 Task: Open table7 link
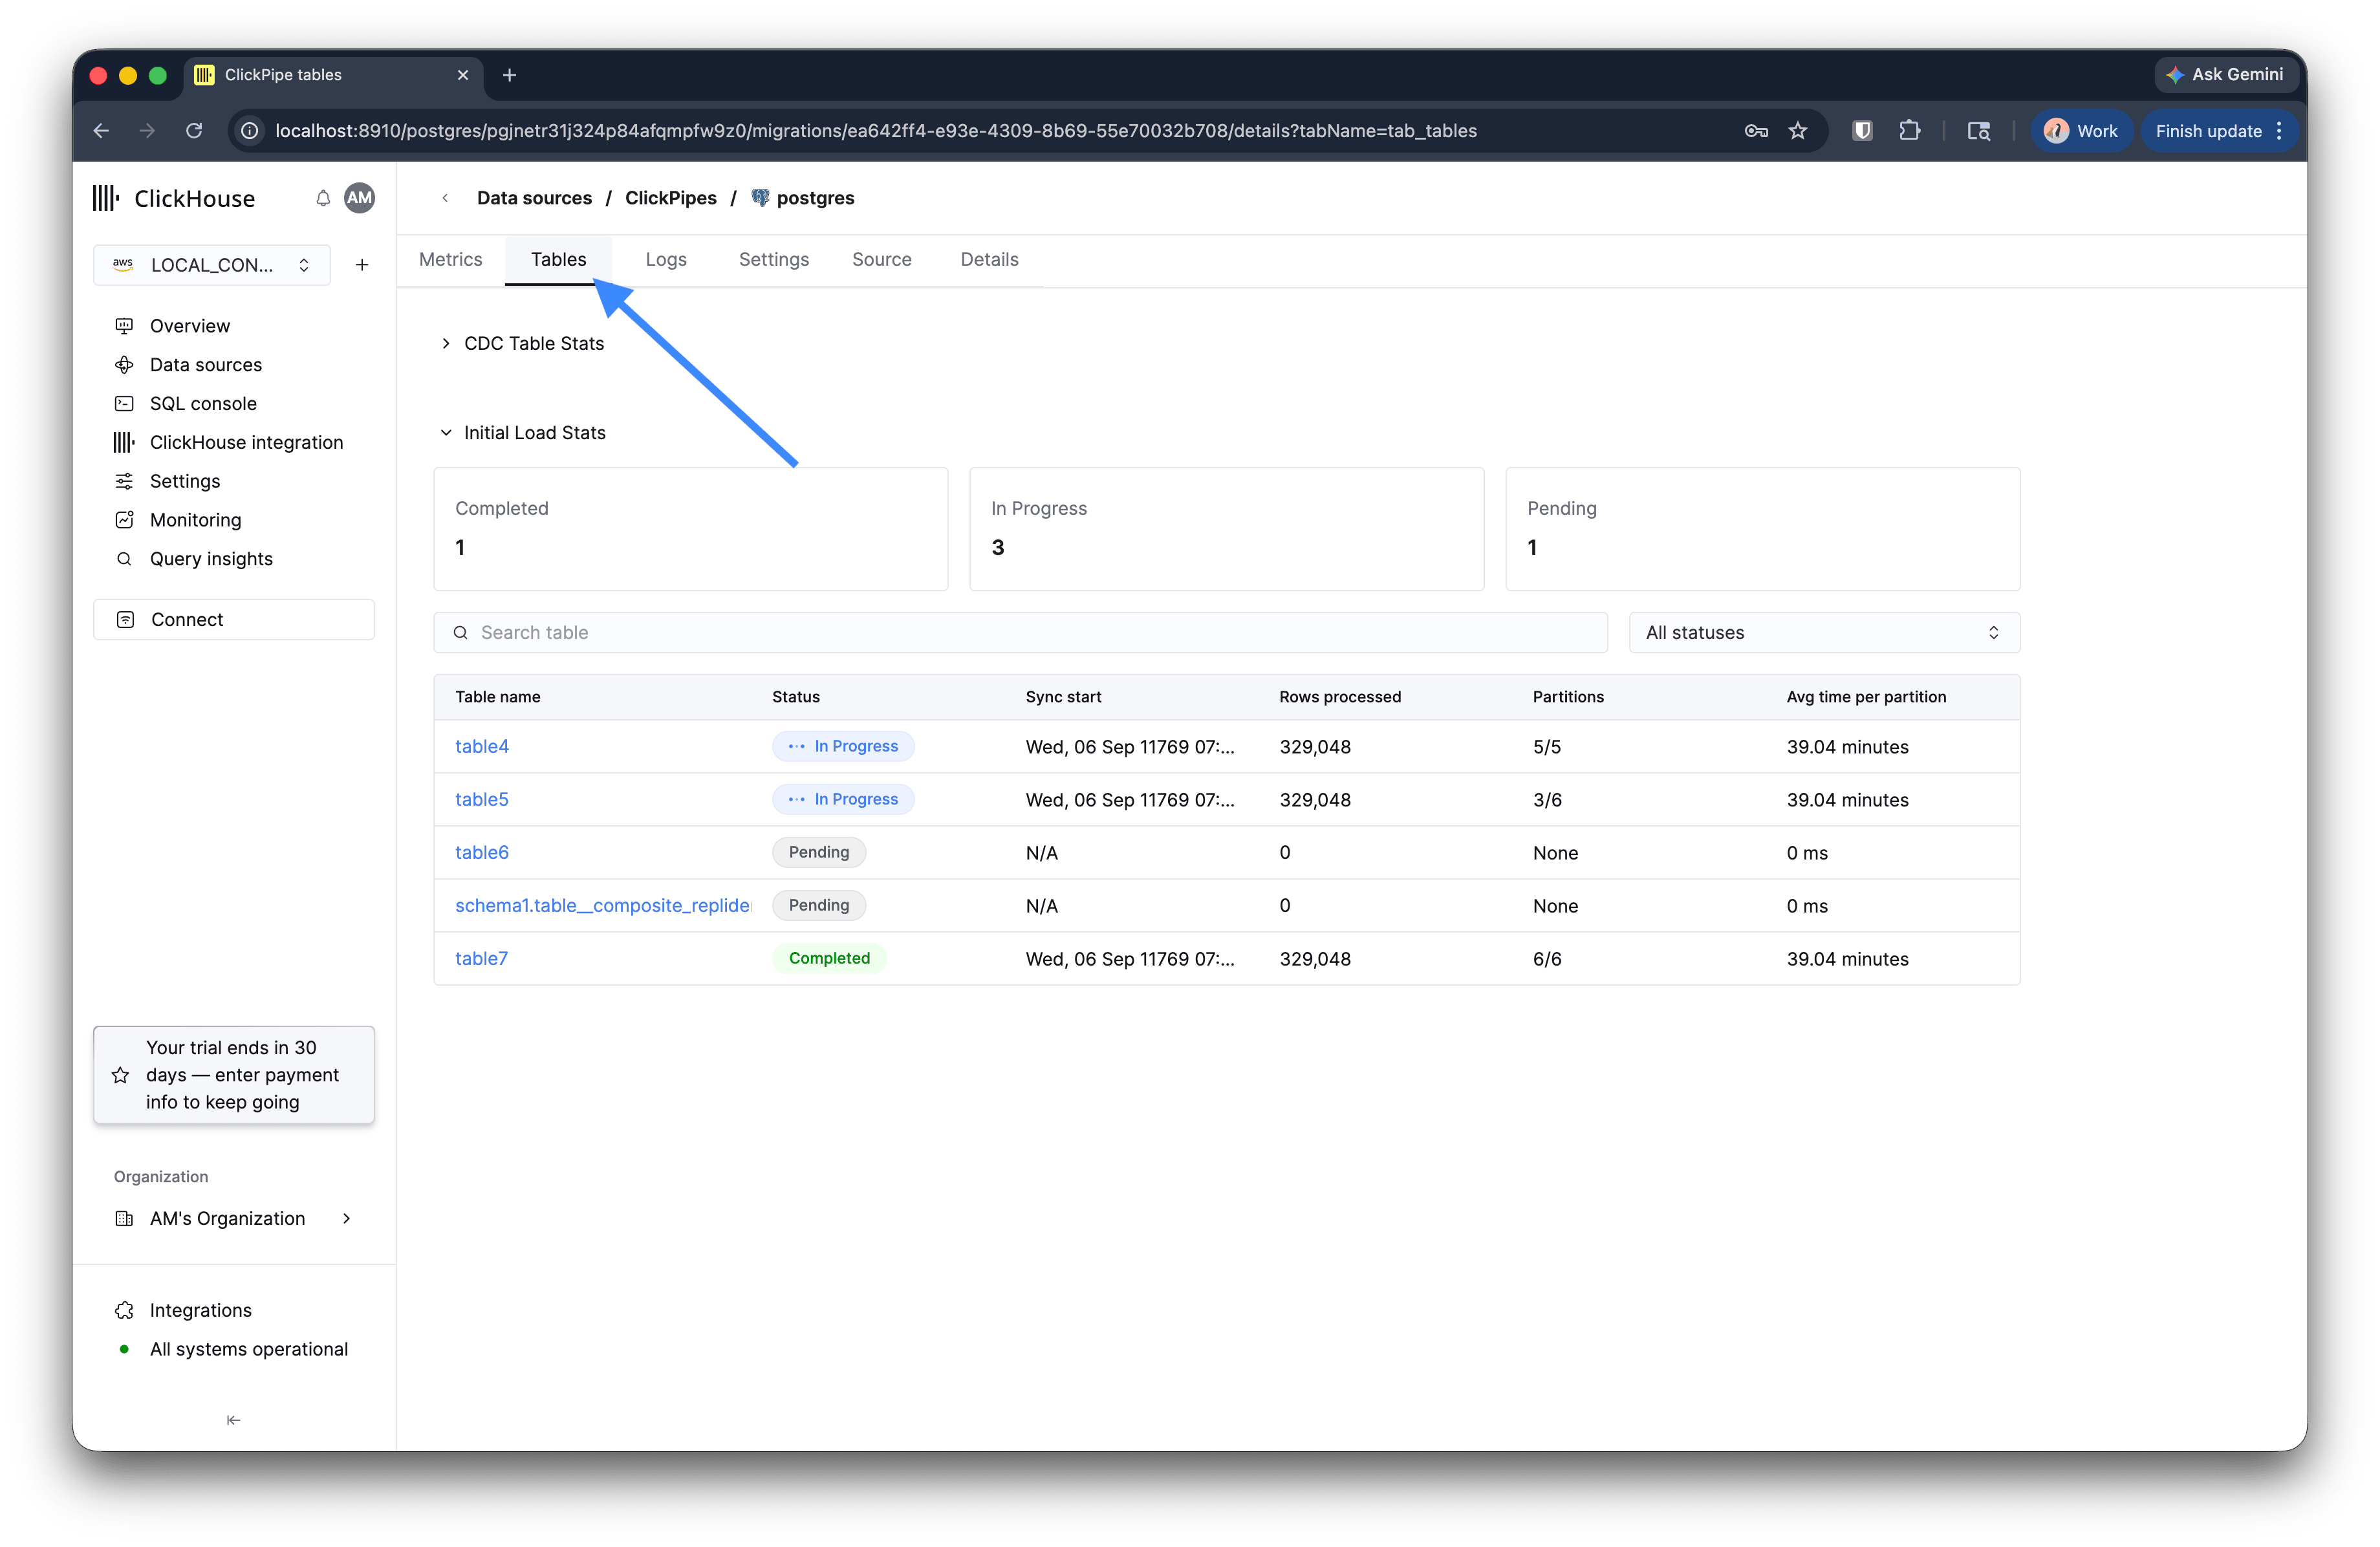(x=481, y=959)
